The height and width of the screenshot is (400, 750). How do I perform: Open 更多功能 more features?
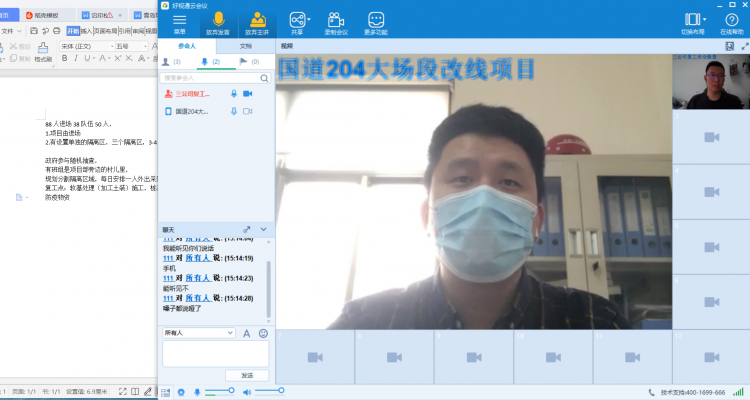coord(376,20)
